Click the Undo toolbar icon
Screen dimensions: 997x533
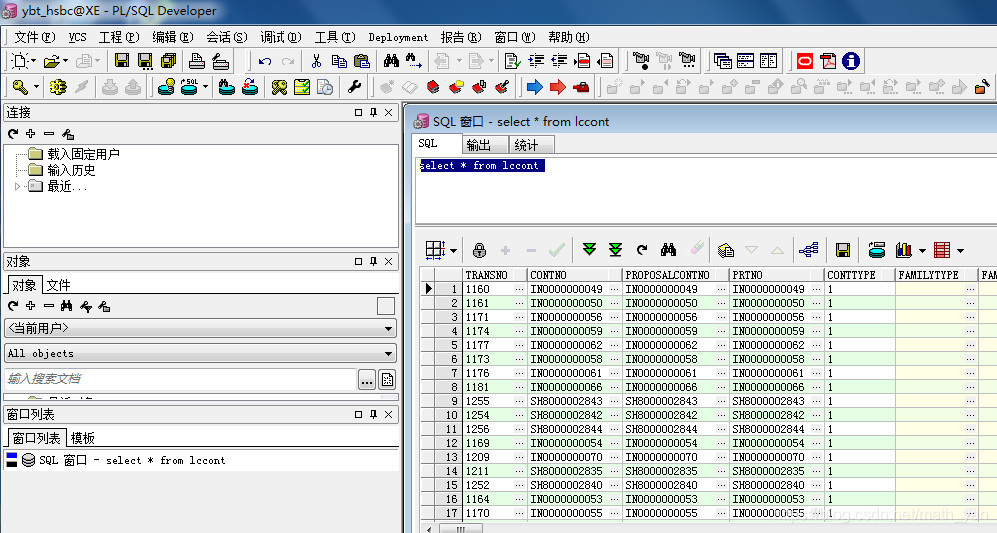point(265,61)
